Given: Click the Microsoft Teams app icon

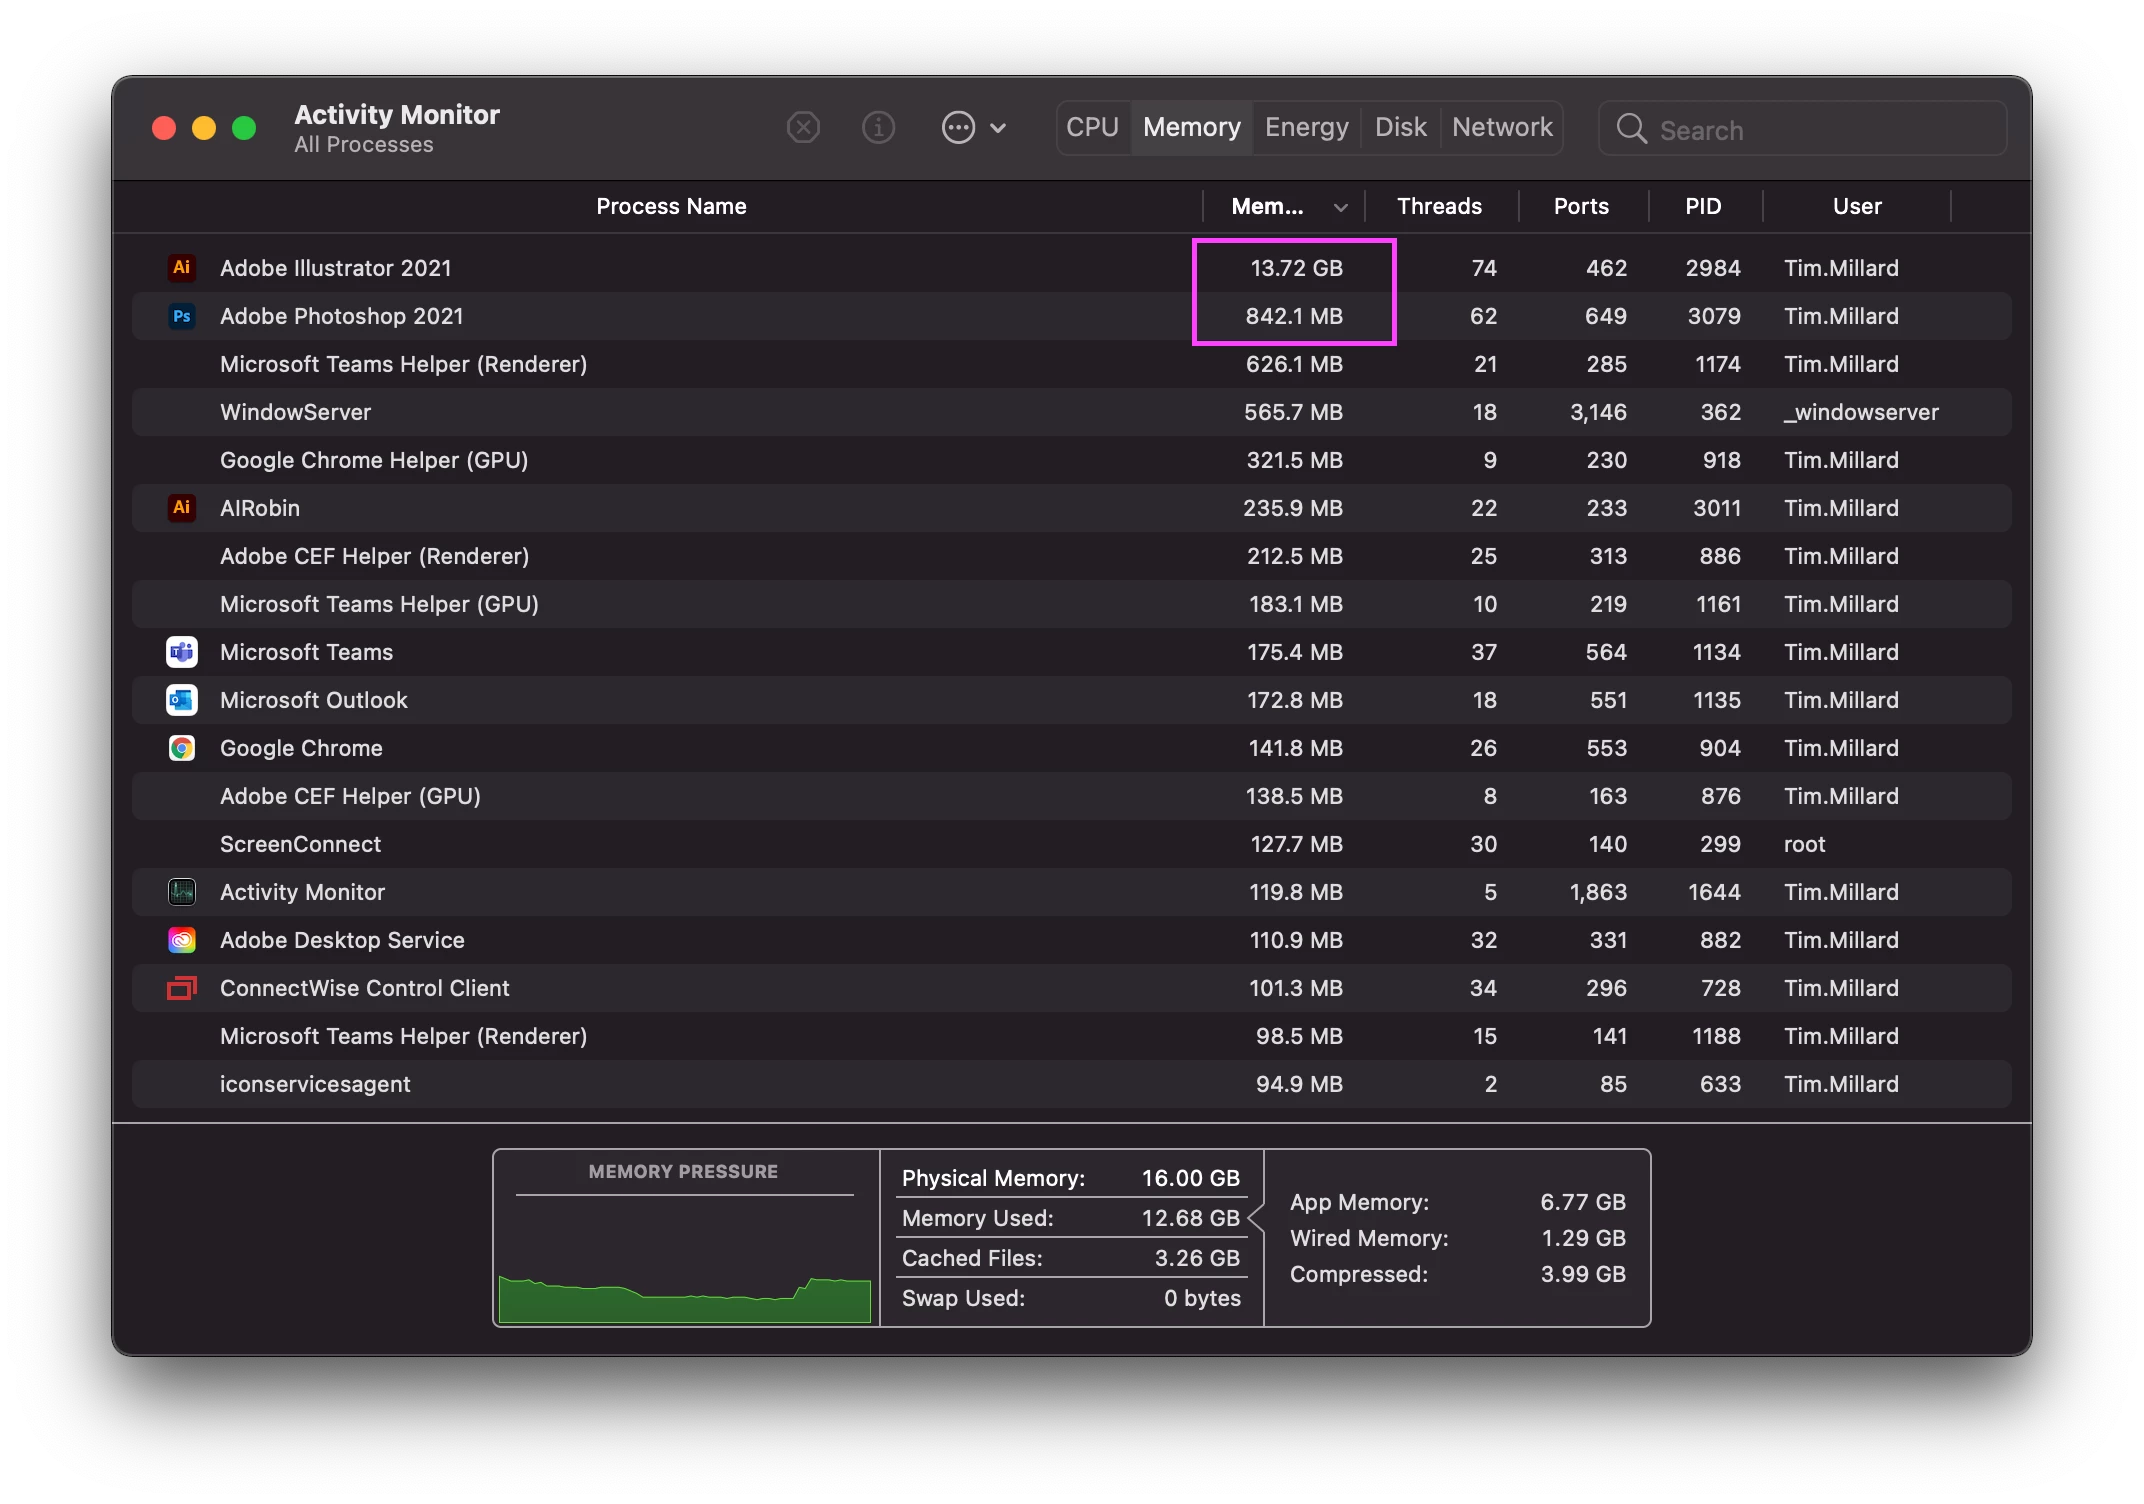Looking at the screenshot, I should point(181,652).
